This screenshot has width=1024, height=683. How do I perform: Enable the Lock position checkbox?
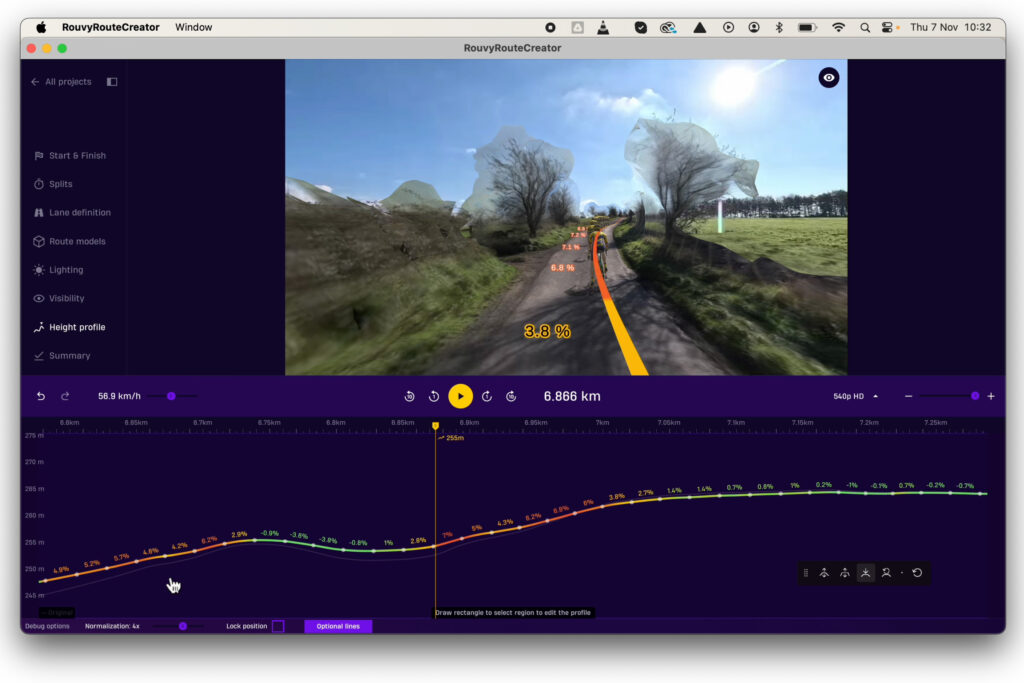click(278, 626)
